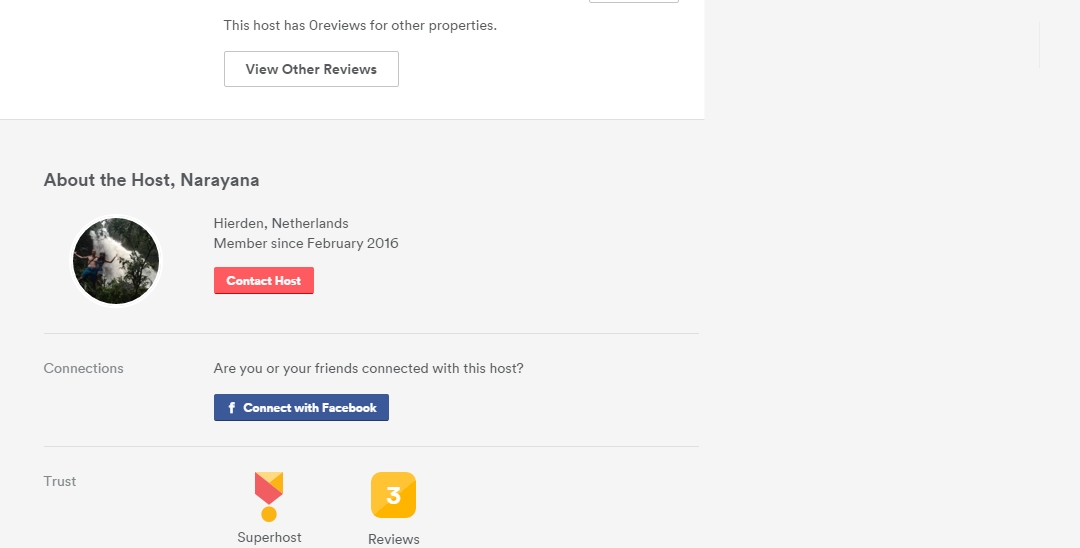Click the Hierden, Netherlands location text
The width and height of the screenshot is (1080, 548).
[x=281, y=223]
